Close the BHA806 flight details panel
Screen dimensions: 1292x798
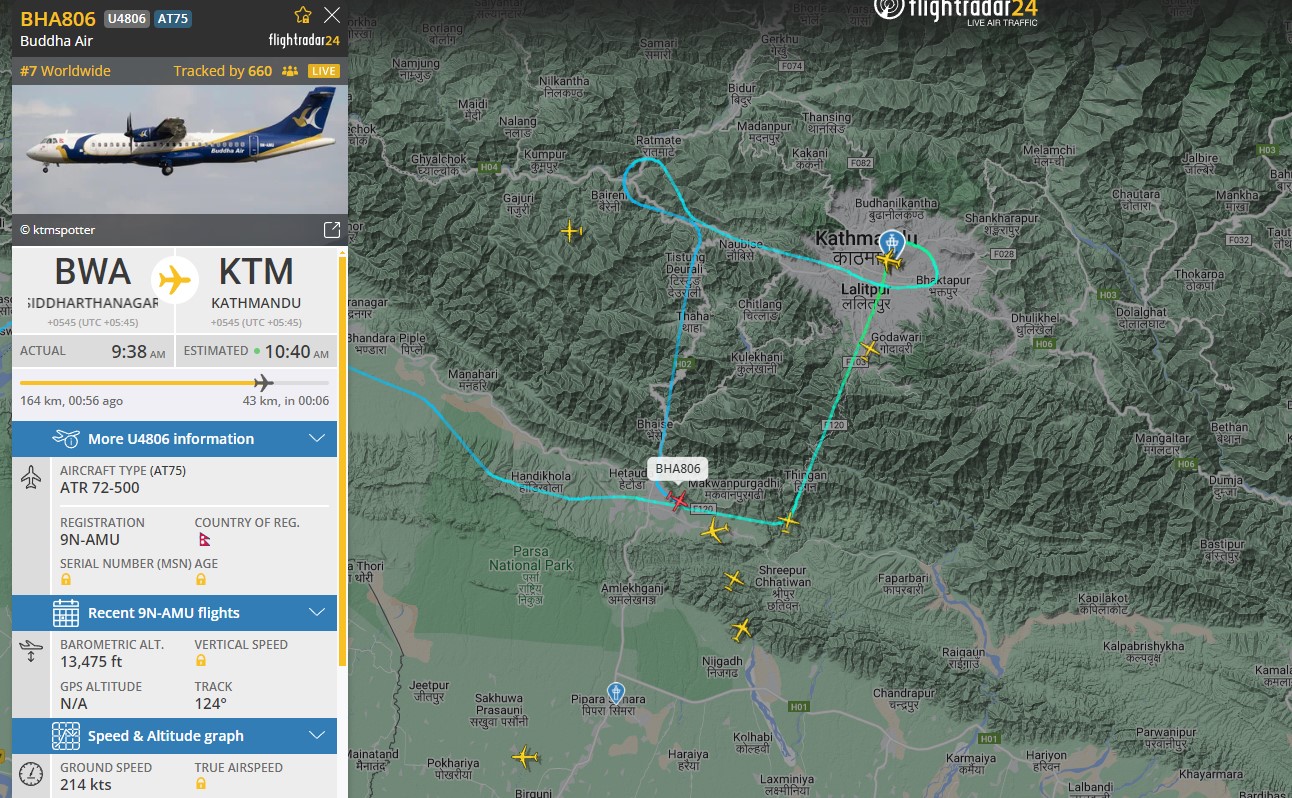click(332, 15)
